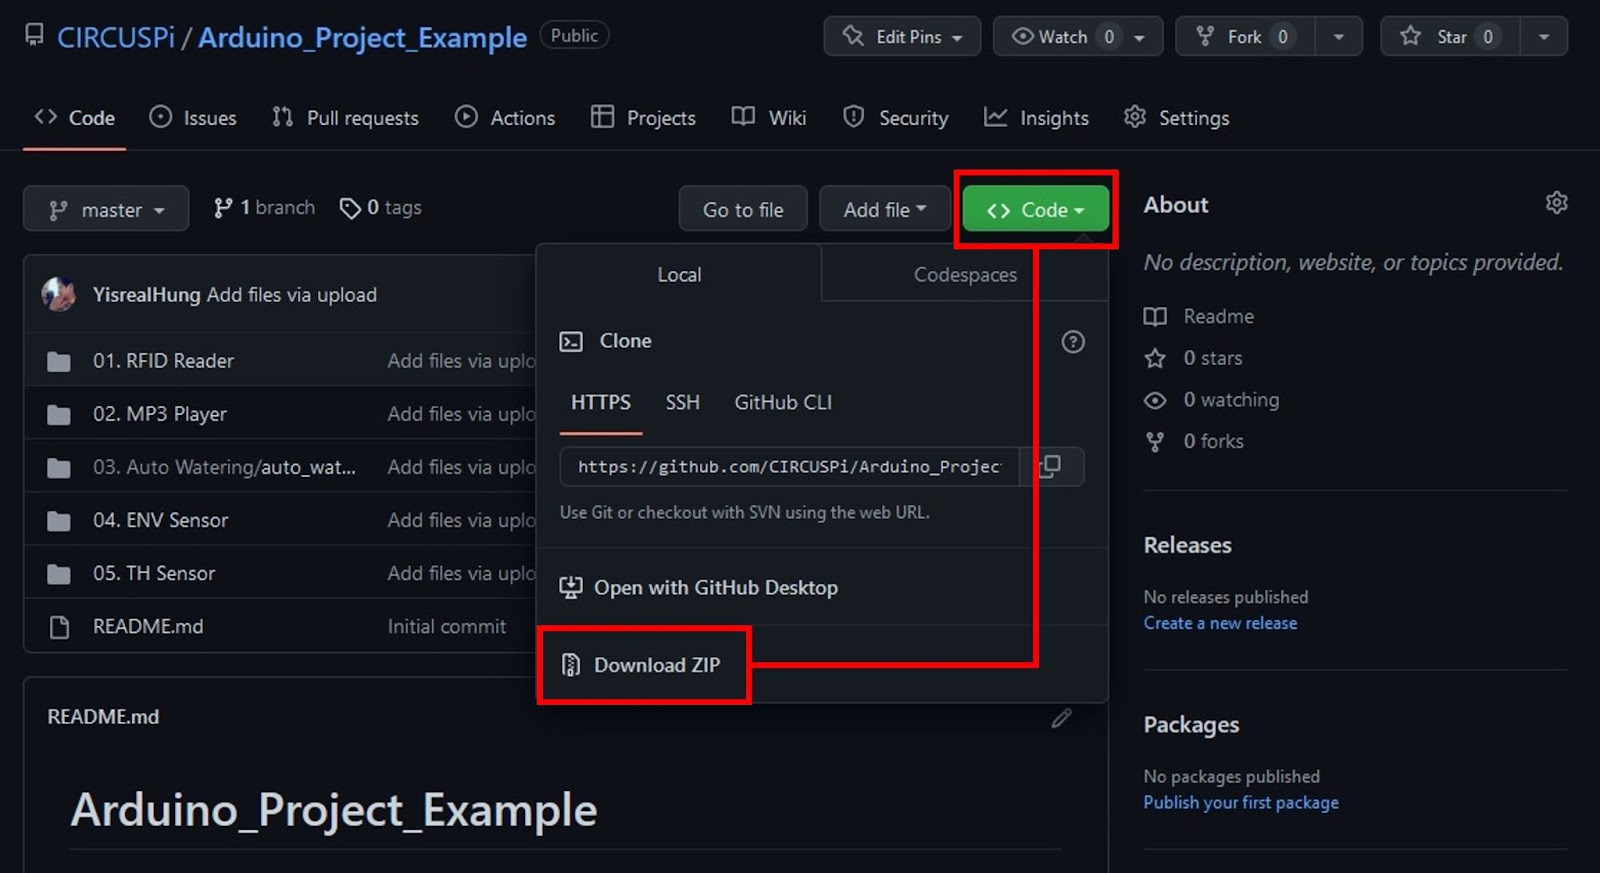The width and height of the screenshot is (1600, 873).
Task: Open the Add file dropdown
Action: (x=885, y=209)
